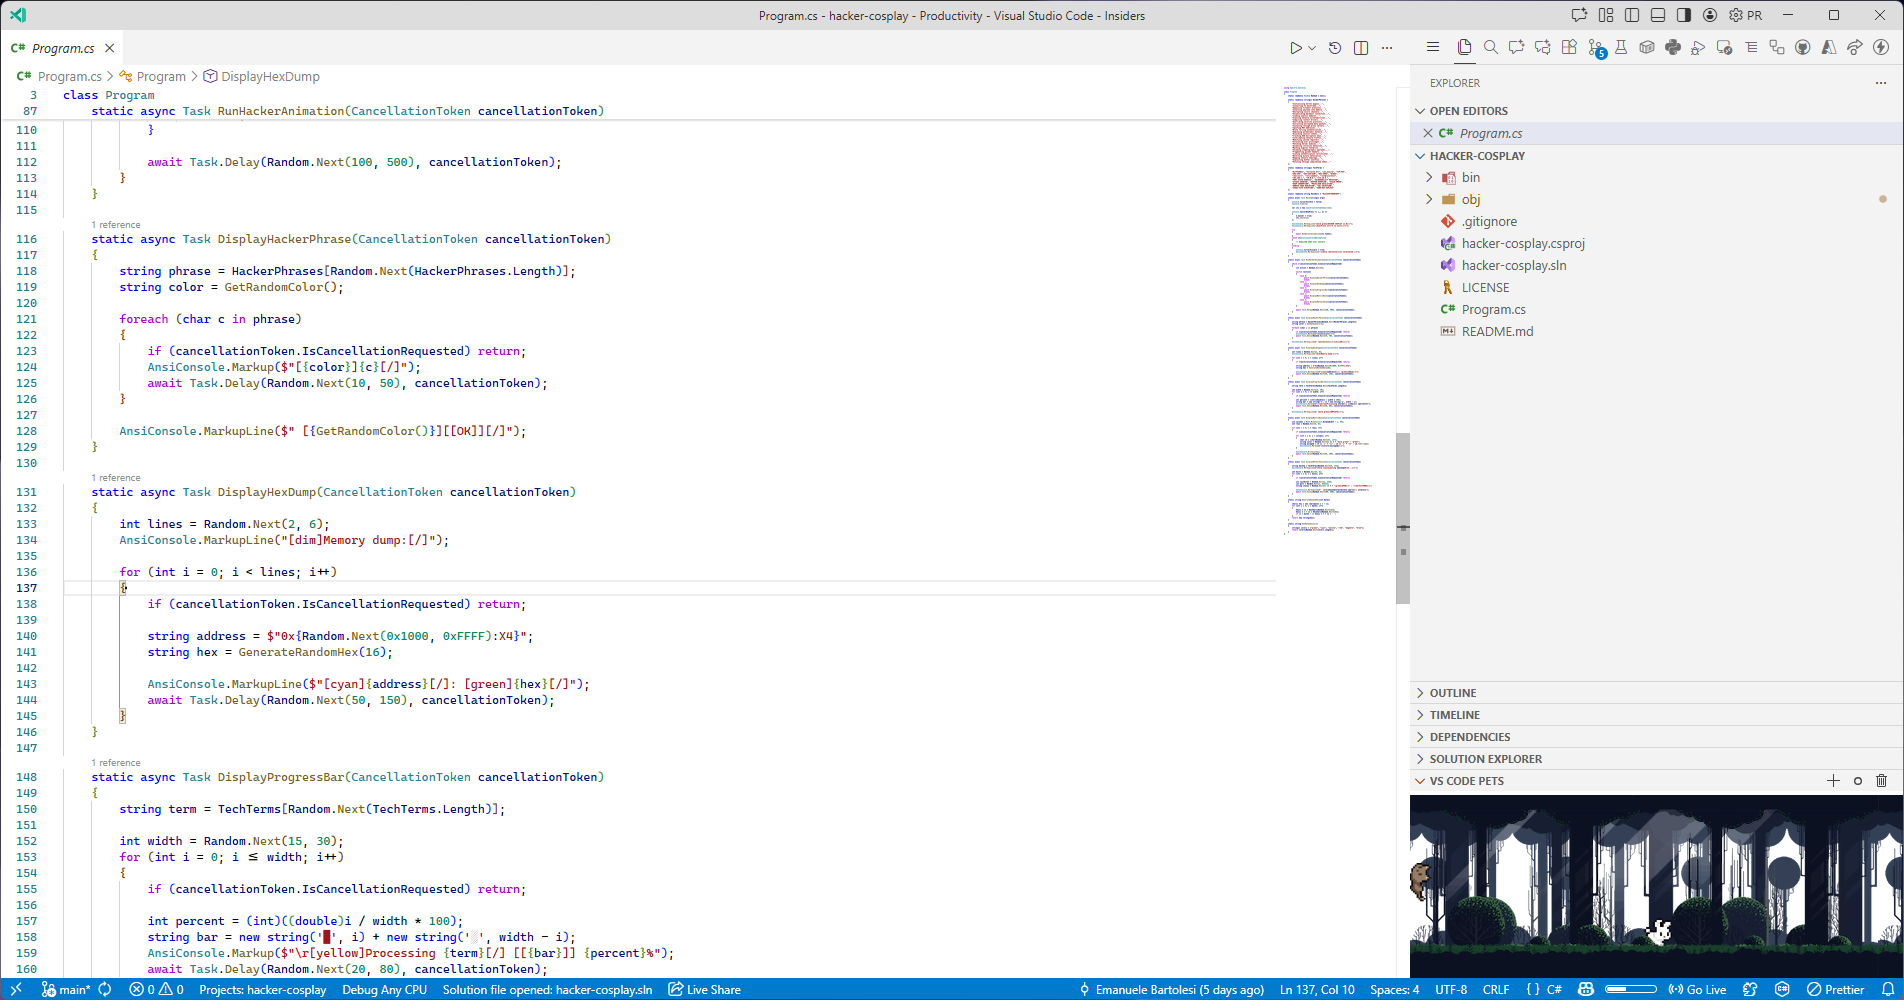
Task: Select the Program.cs editor tab
Action: coord(63,48)
